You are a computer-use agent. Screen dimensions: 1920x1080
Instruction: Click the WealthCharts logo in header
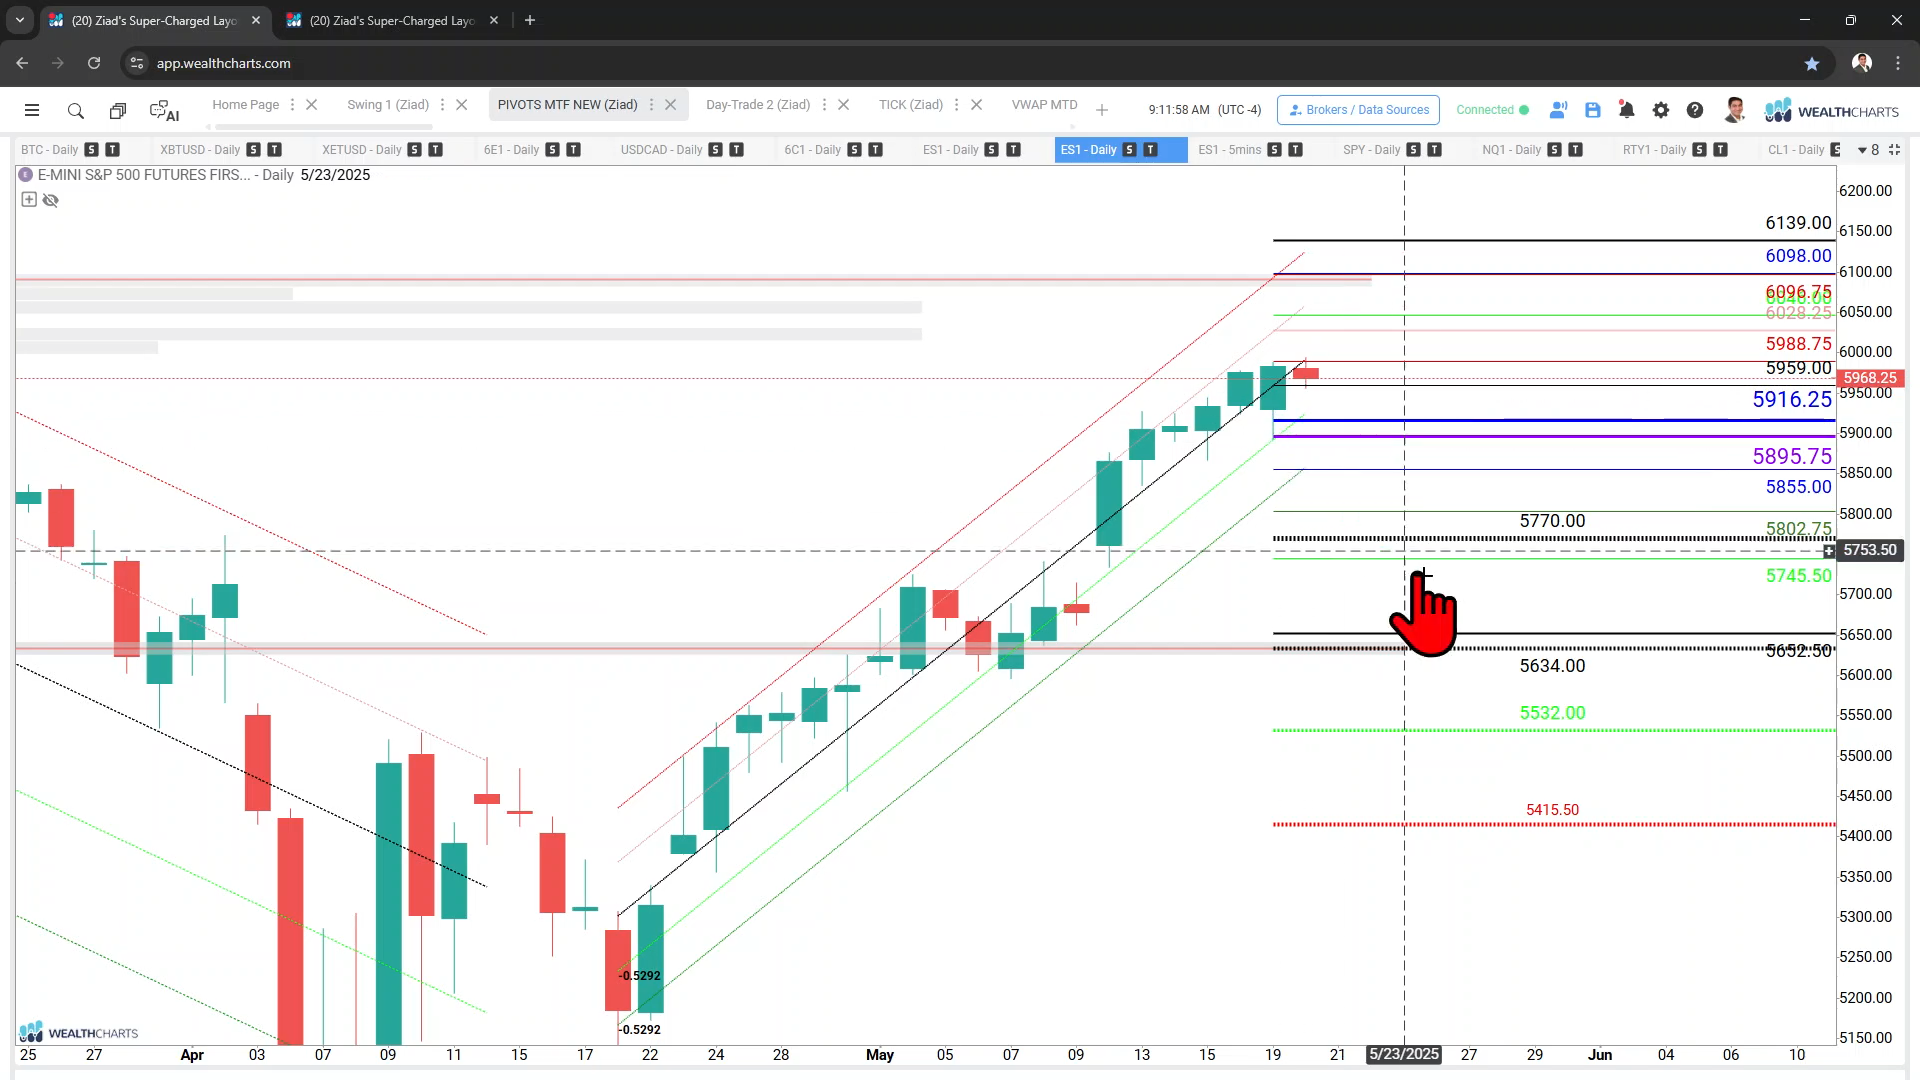click(x=1832, y=111)
